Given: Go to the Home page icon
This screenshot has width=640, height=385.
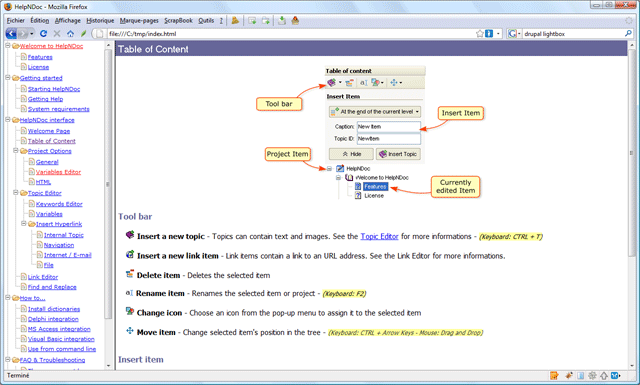Looking at the screenshot, I should coord(70,33).
